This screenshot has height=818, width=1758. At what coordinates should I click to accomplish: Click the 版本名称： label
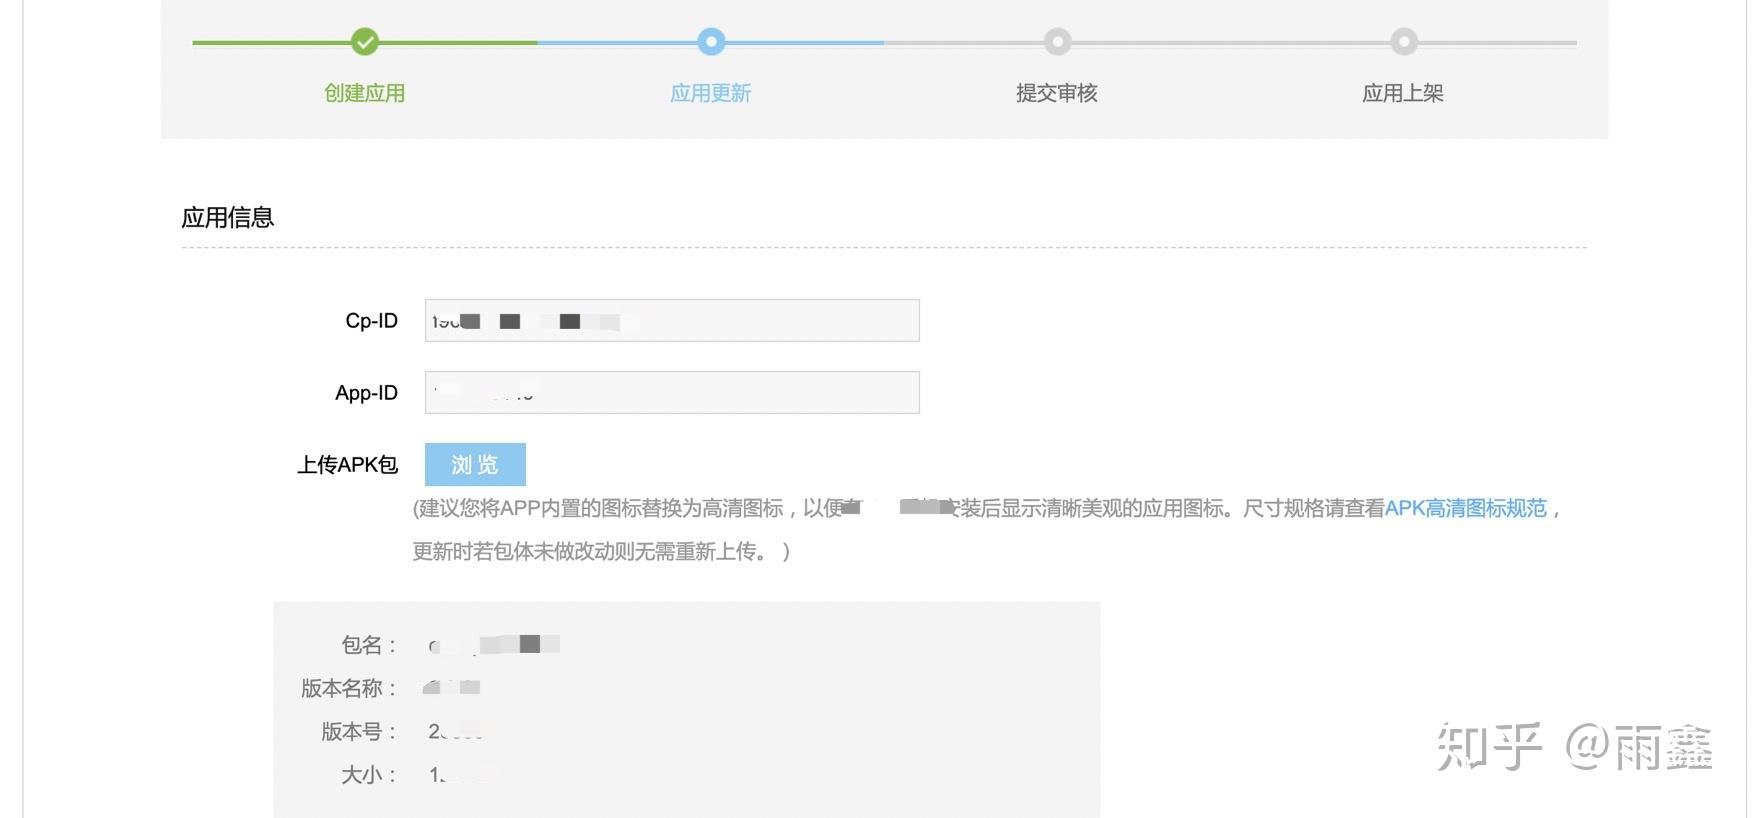349,688
